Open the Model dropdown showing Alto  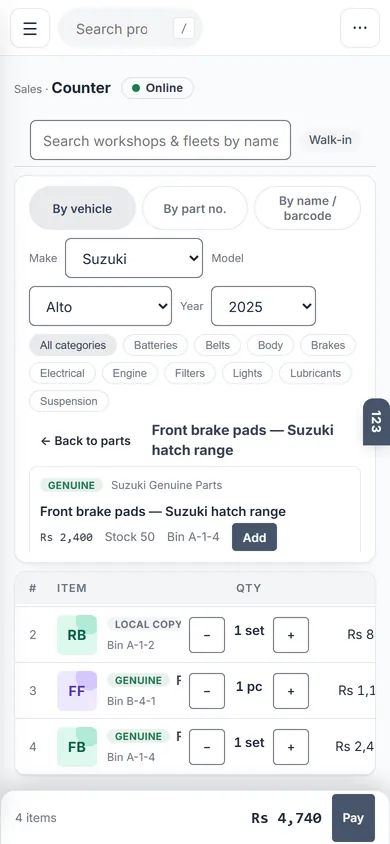click(x=101, y=306)
